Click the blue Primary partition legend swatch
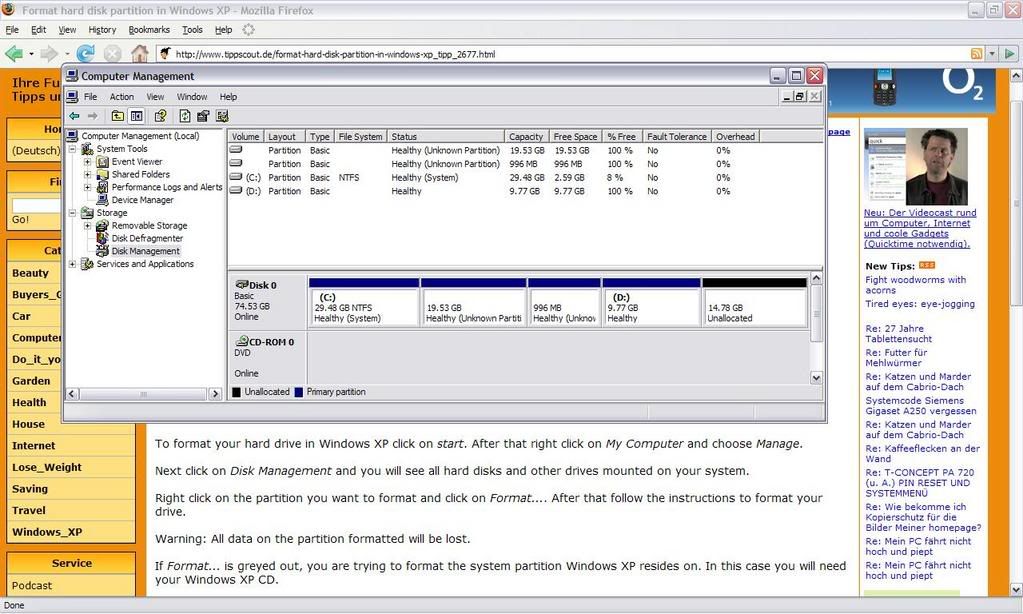Viewport: 1023px width, 614px height. 299,392
